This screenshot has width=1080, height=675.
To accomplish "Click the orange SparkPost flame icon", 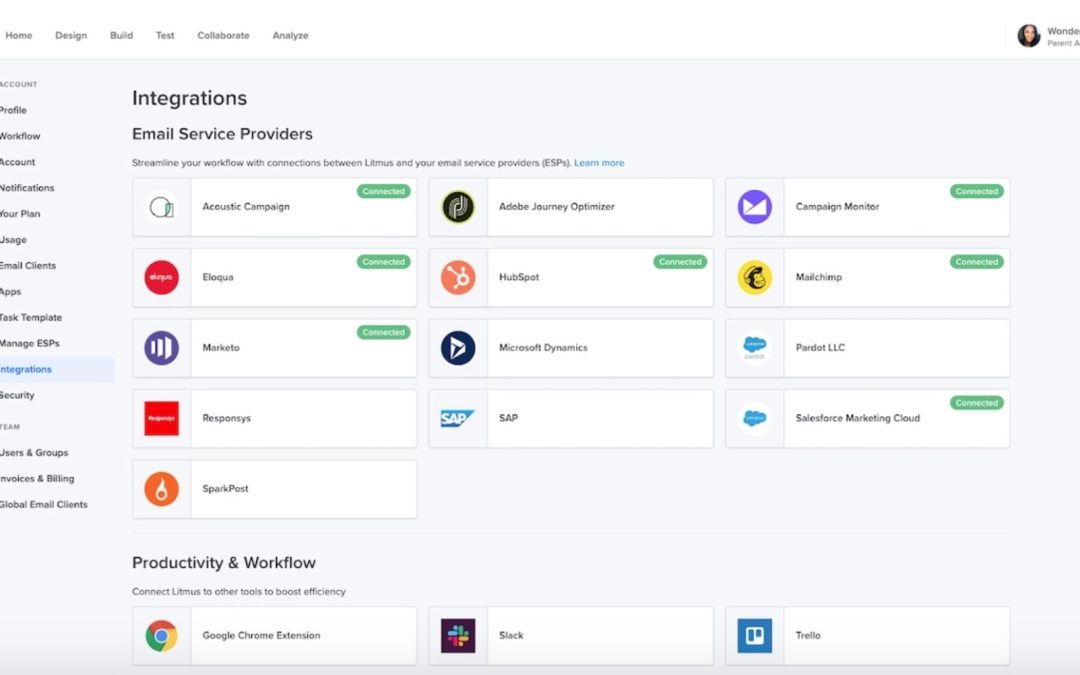I will pos(161,489).
